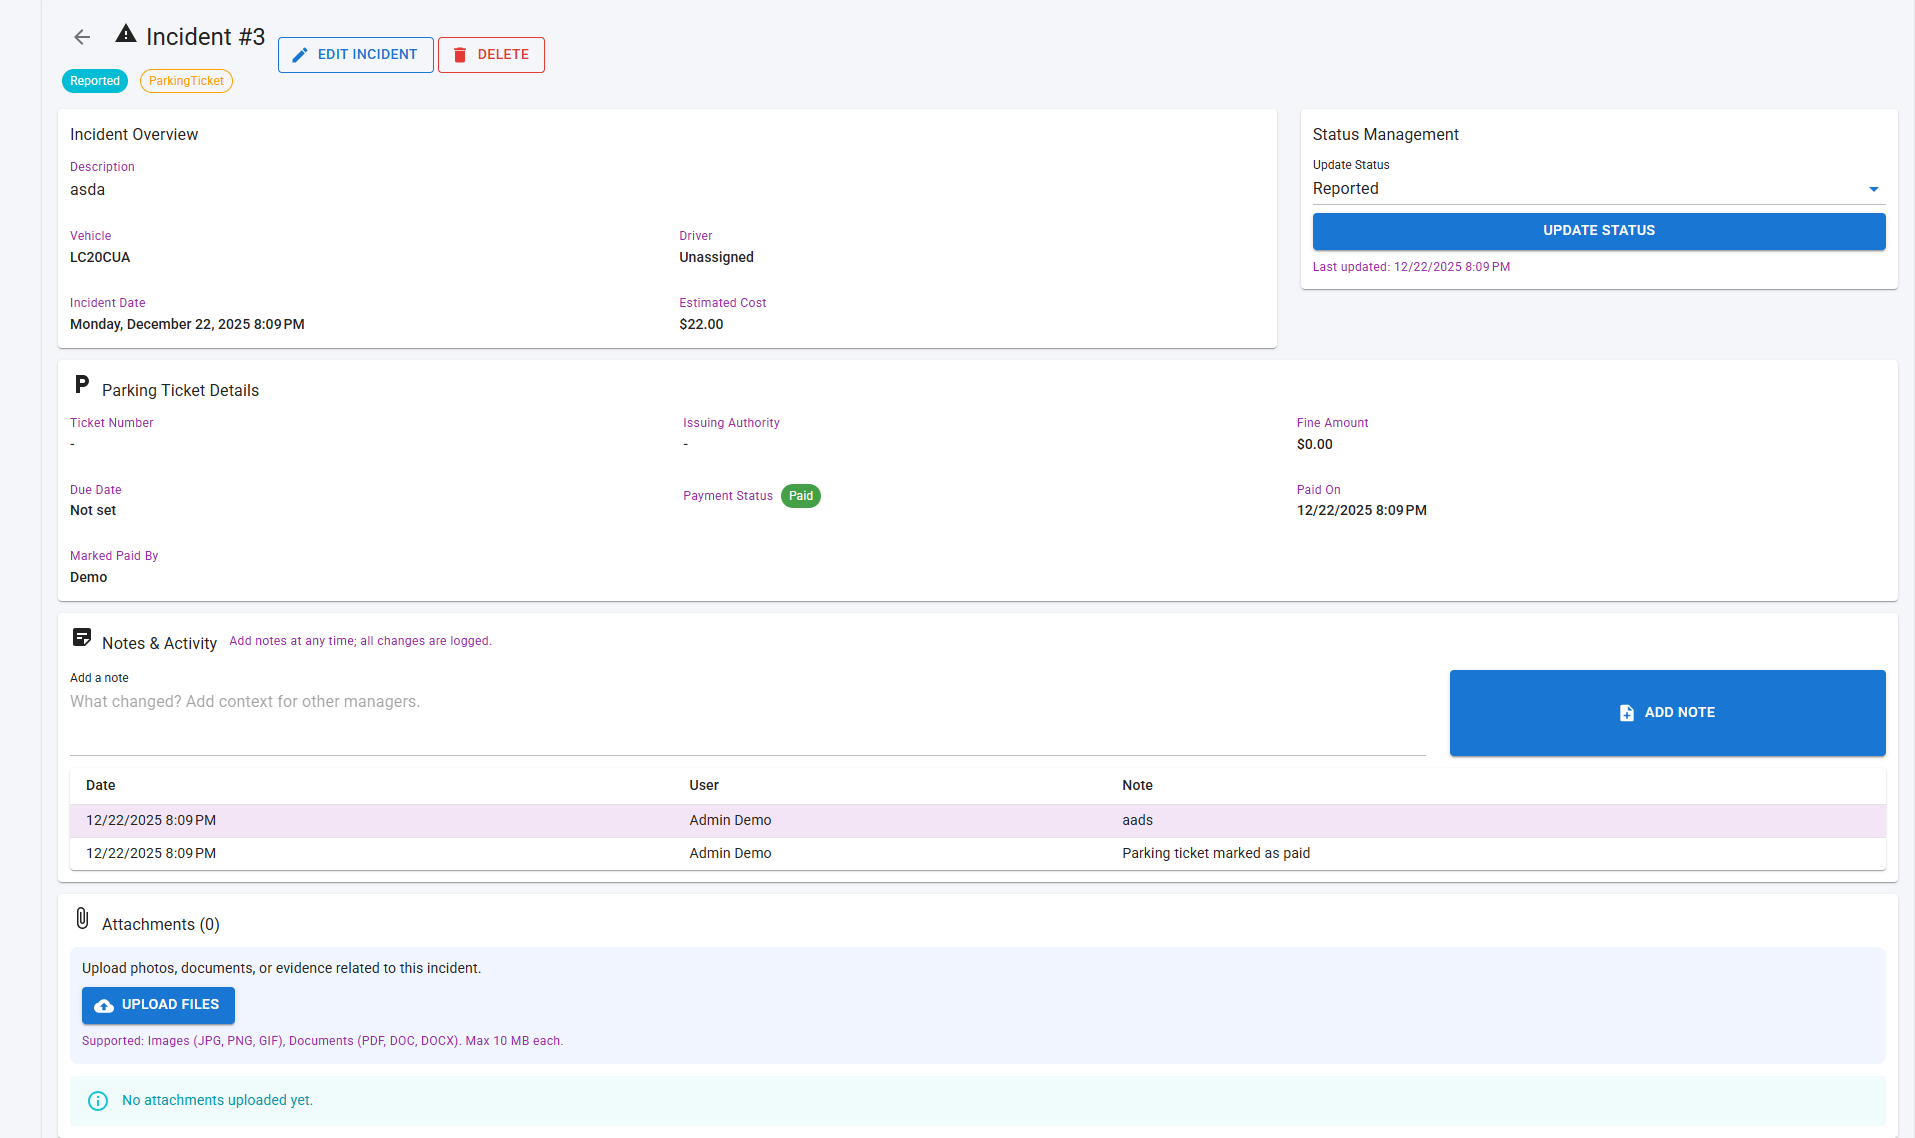
Task: Expand the Reported status selector chevron
Action: [x=1873, y=189]
